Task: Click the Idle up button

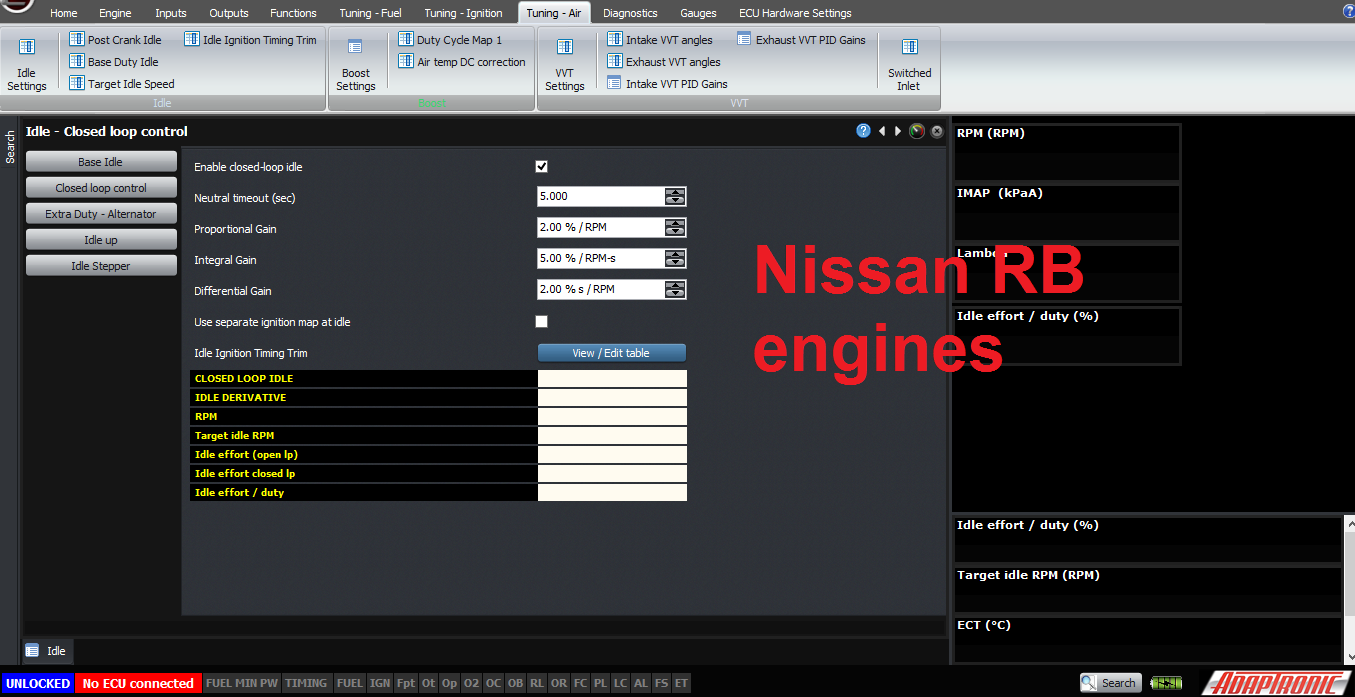Action: pos(101,240)
